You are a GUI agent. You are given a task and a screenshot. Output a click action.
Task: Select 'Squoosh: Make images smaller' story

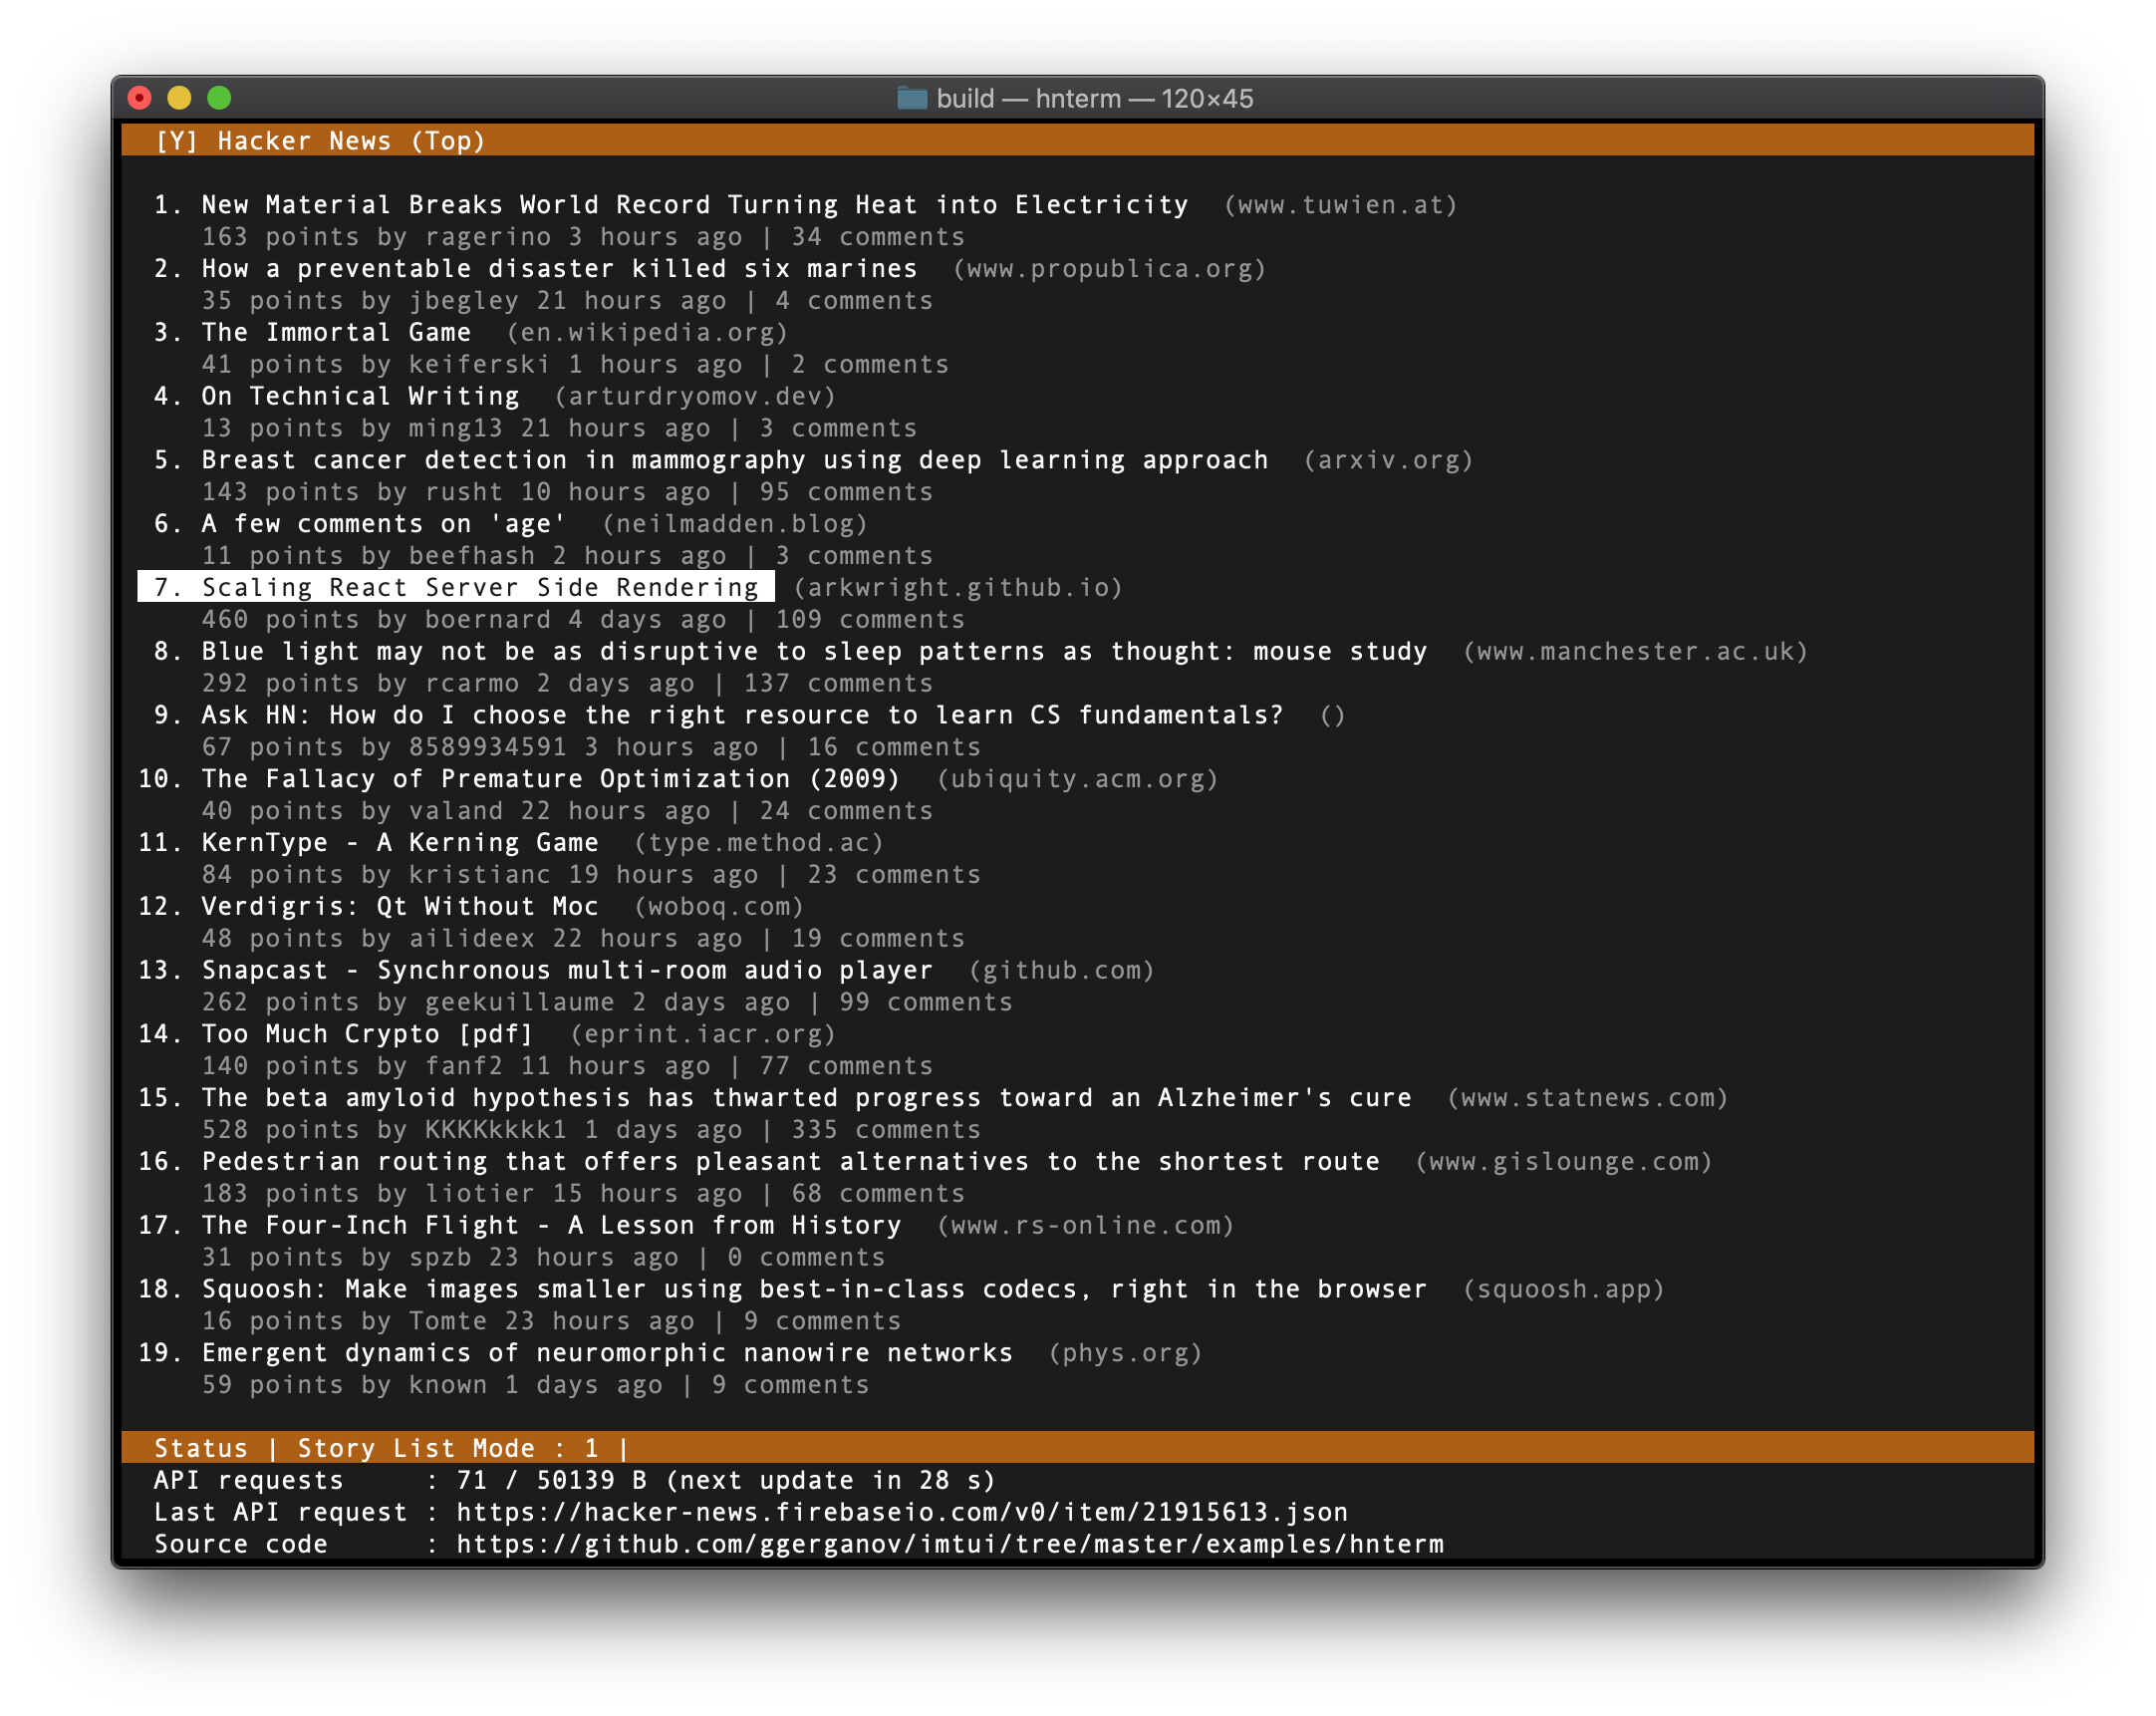[x=814, y=1290]
